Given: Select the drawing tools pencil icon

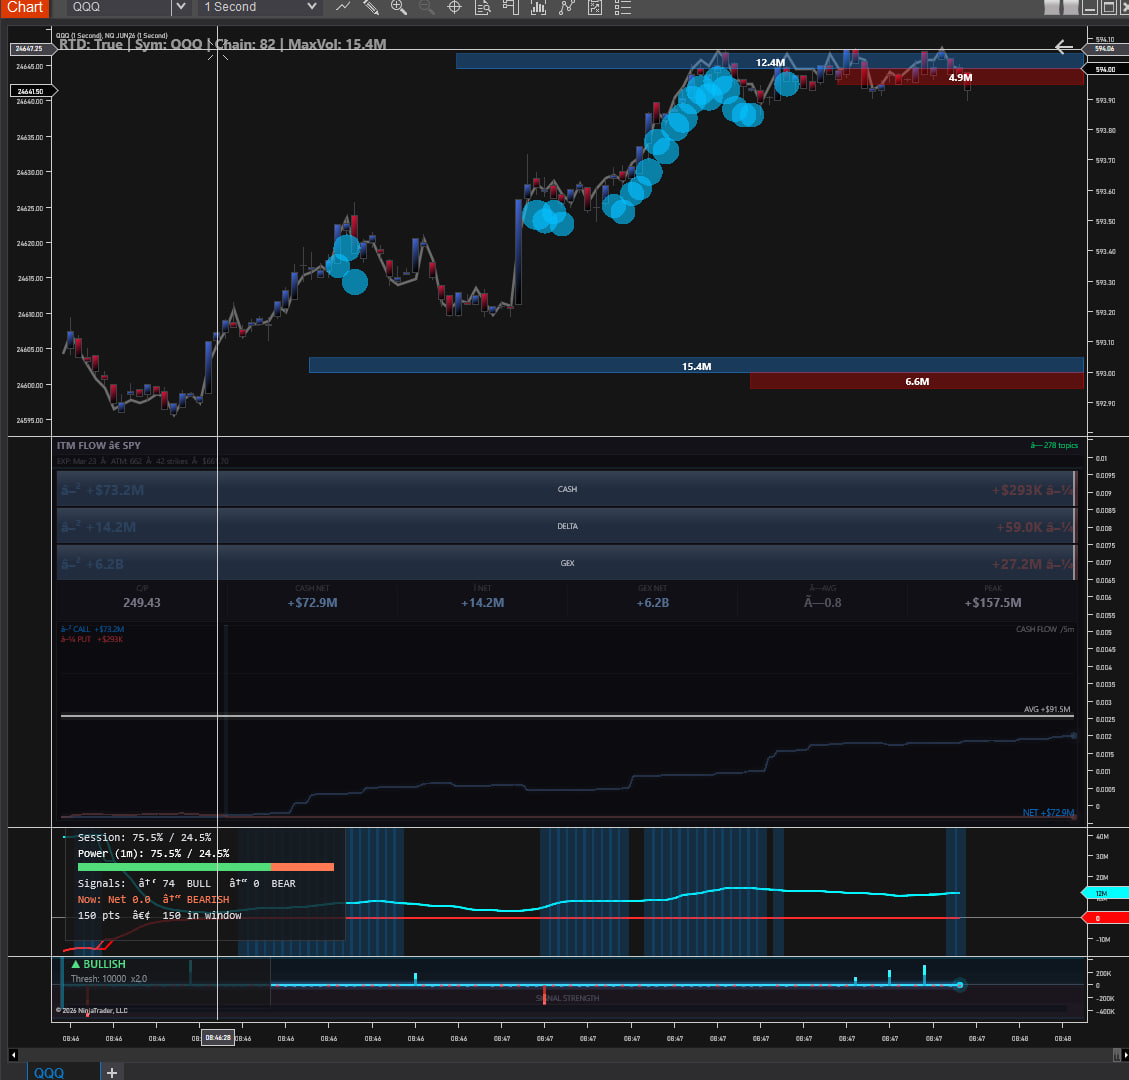Looking at the screenshot, I should coord(371,7).
